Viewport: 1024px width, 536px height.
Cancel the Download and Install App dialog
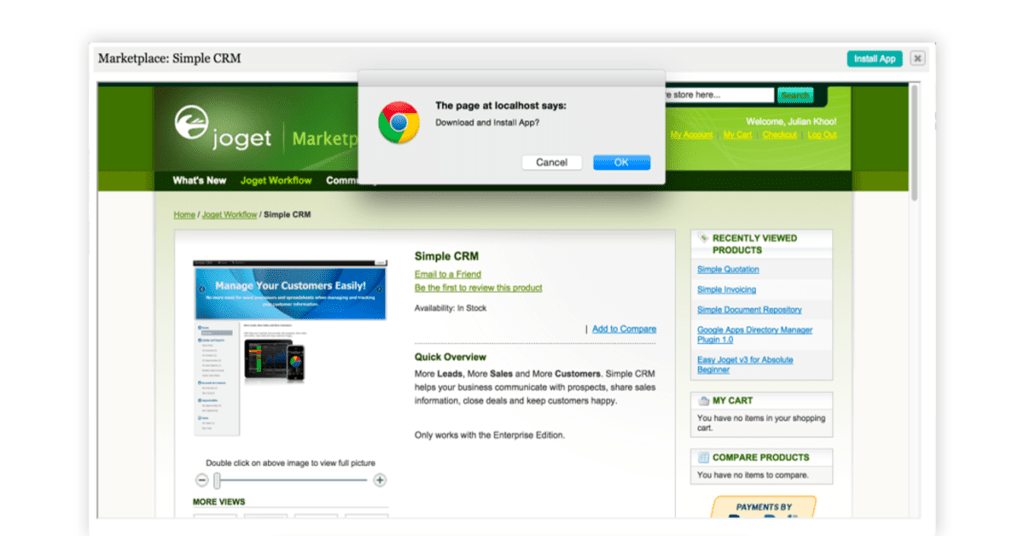(551, 162)
